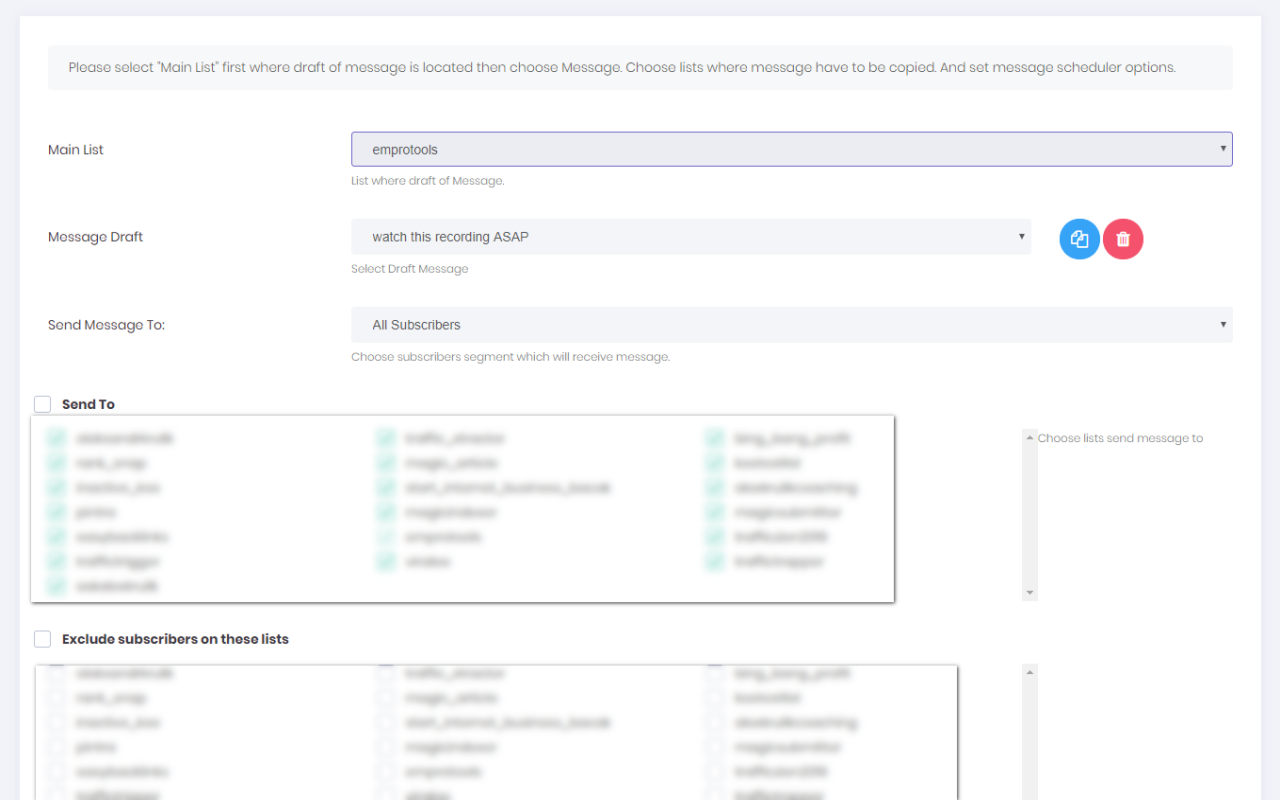Click the 'List where draft of Message.' hint
Viewport: 1280px width, 800px height.
tap(428, 181)
